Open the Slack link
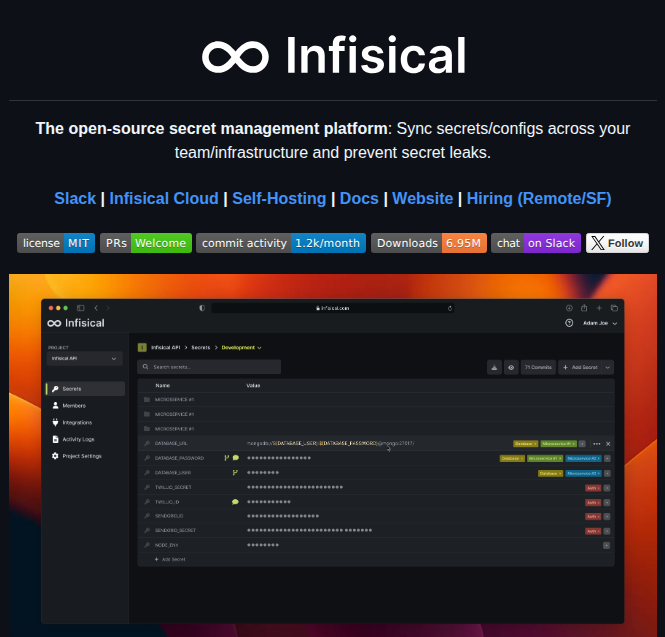 tap(75, 198)
